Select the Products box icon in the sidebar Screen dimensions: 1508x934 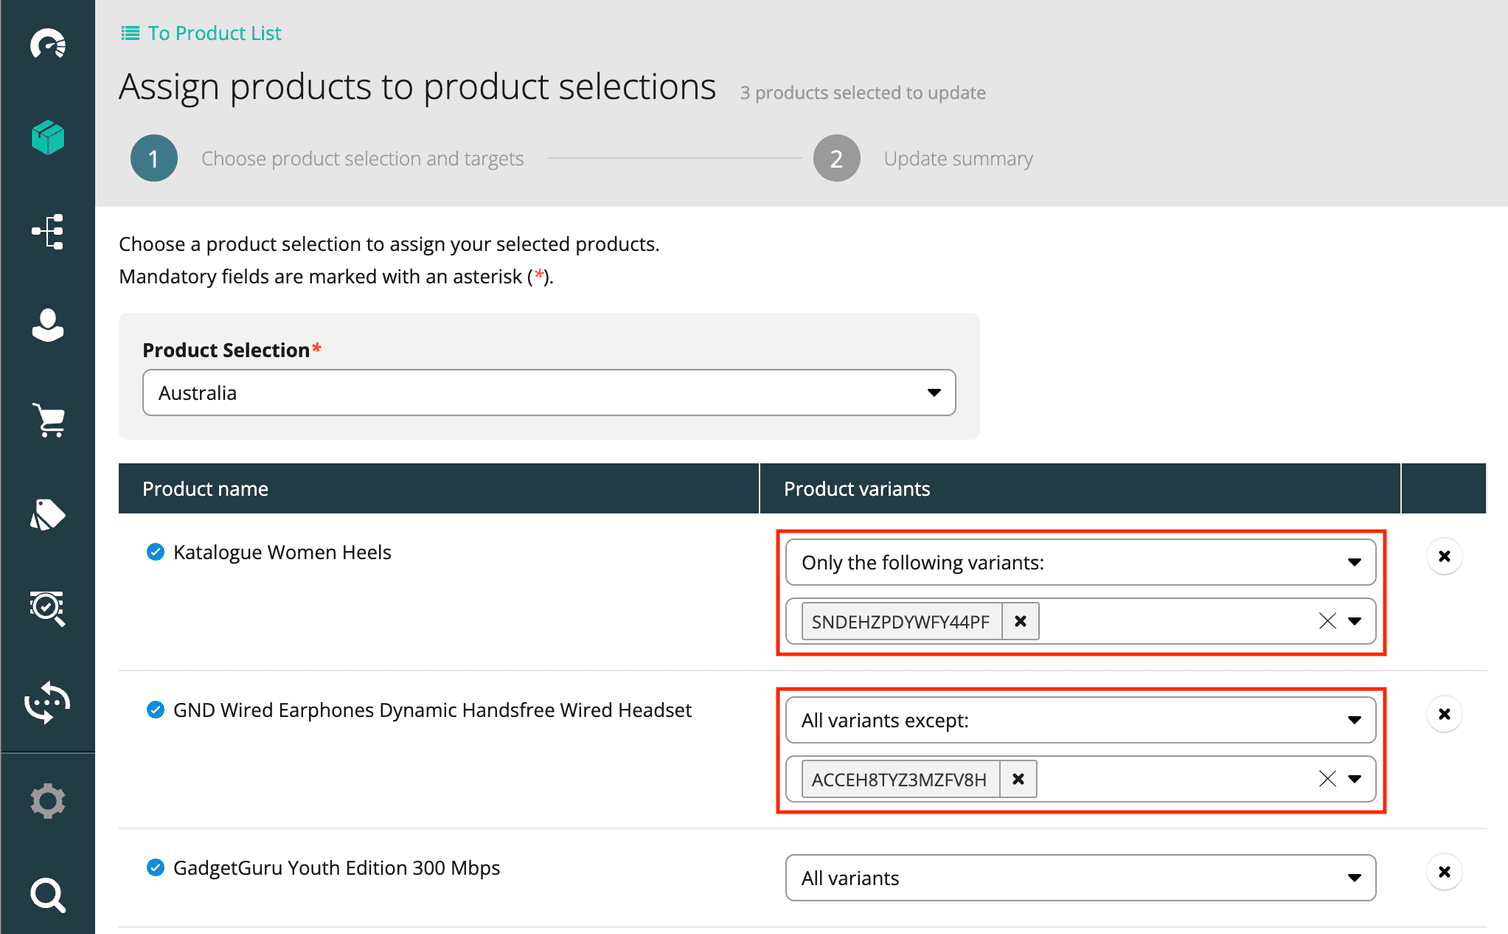point(47,138)
